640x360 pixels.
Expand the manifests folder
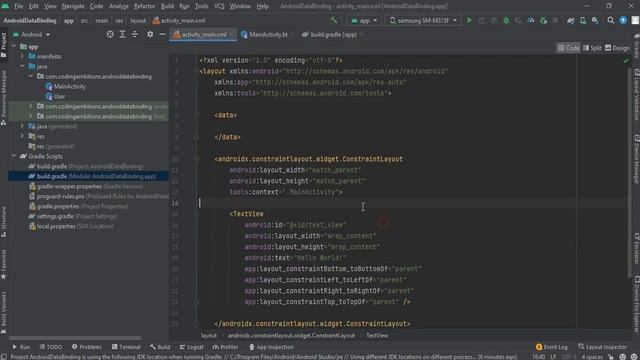(x=22, y=56)
